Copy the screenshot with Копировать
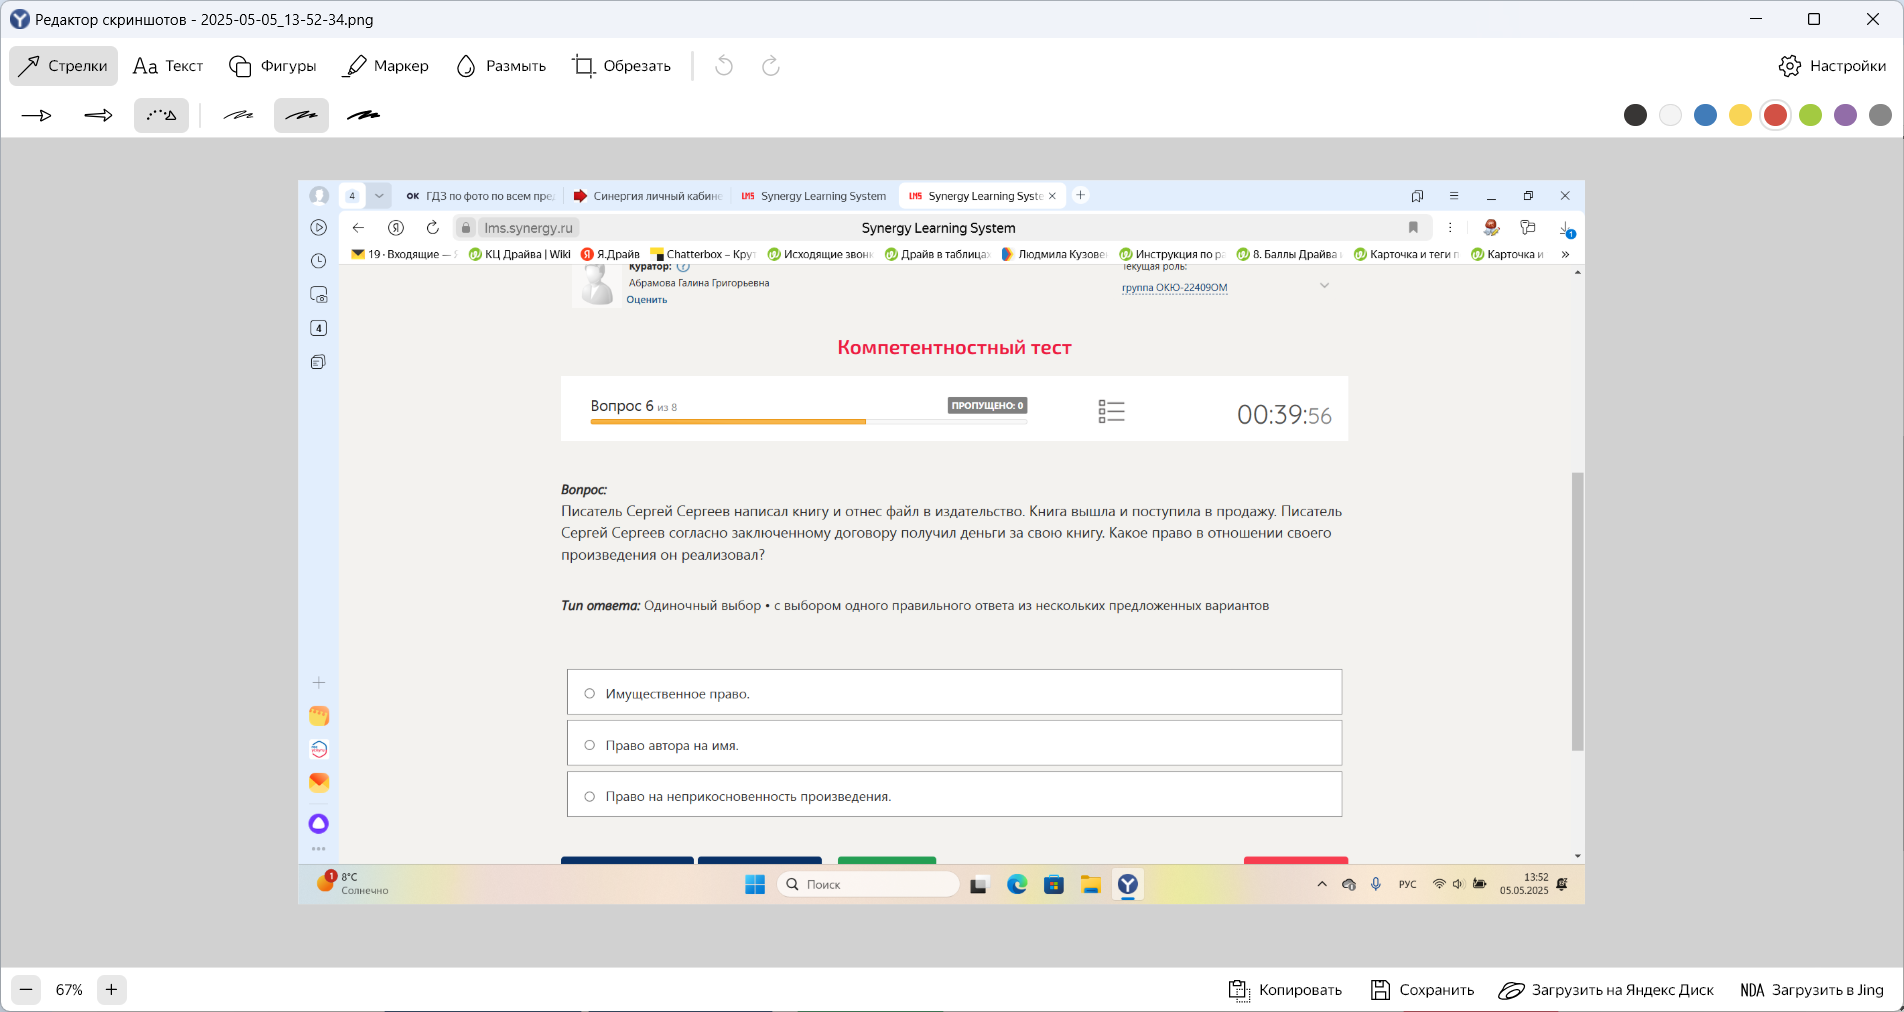The image size is (1904, 1012). 1285,990
